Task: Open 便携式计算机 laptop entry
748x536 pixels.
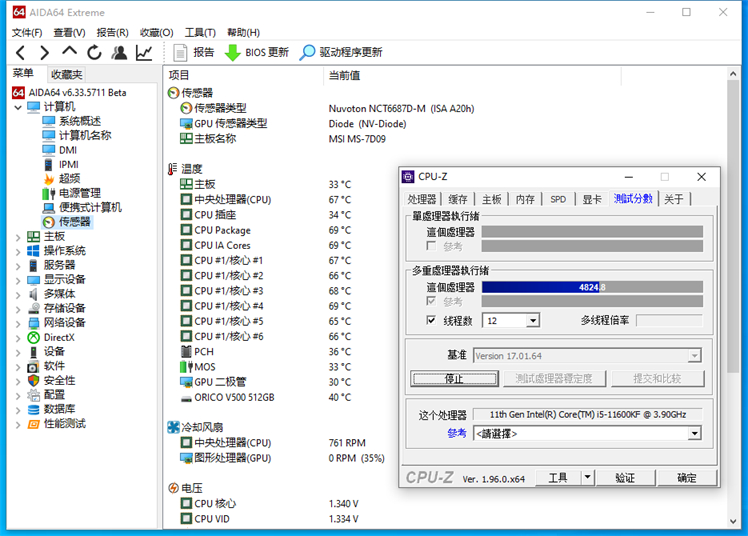Action: click(x=90, y=207)
